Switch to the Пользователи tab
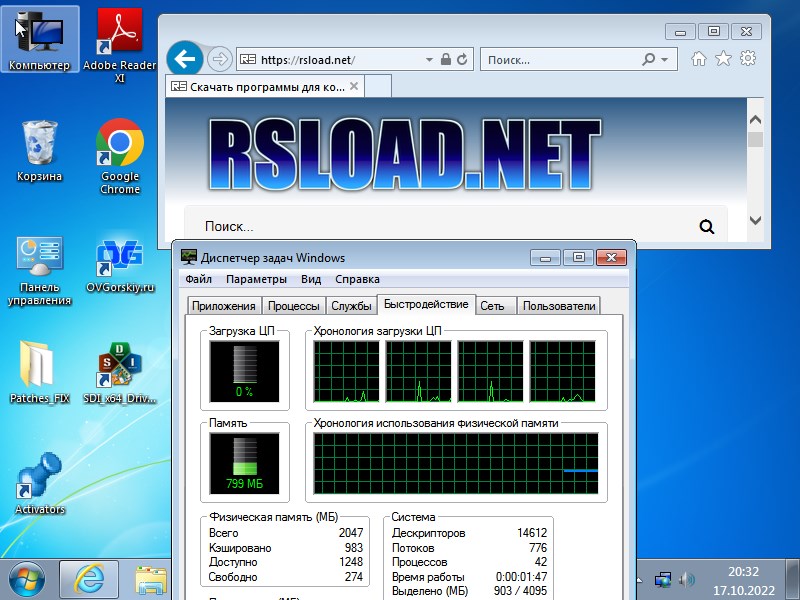Image resolution: width=800 pixels, height=600 pixels. coord(559,306)
